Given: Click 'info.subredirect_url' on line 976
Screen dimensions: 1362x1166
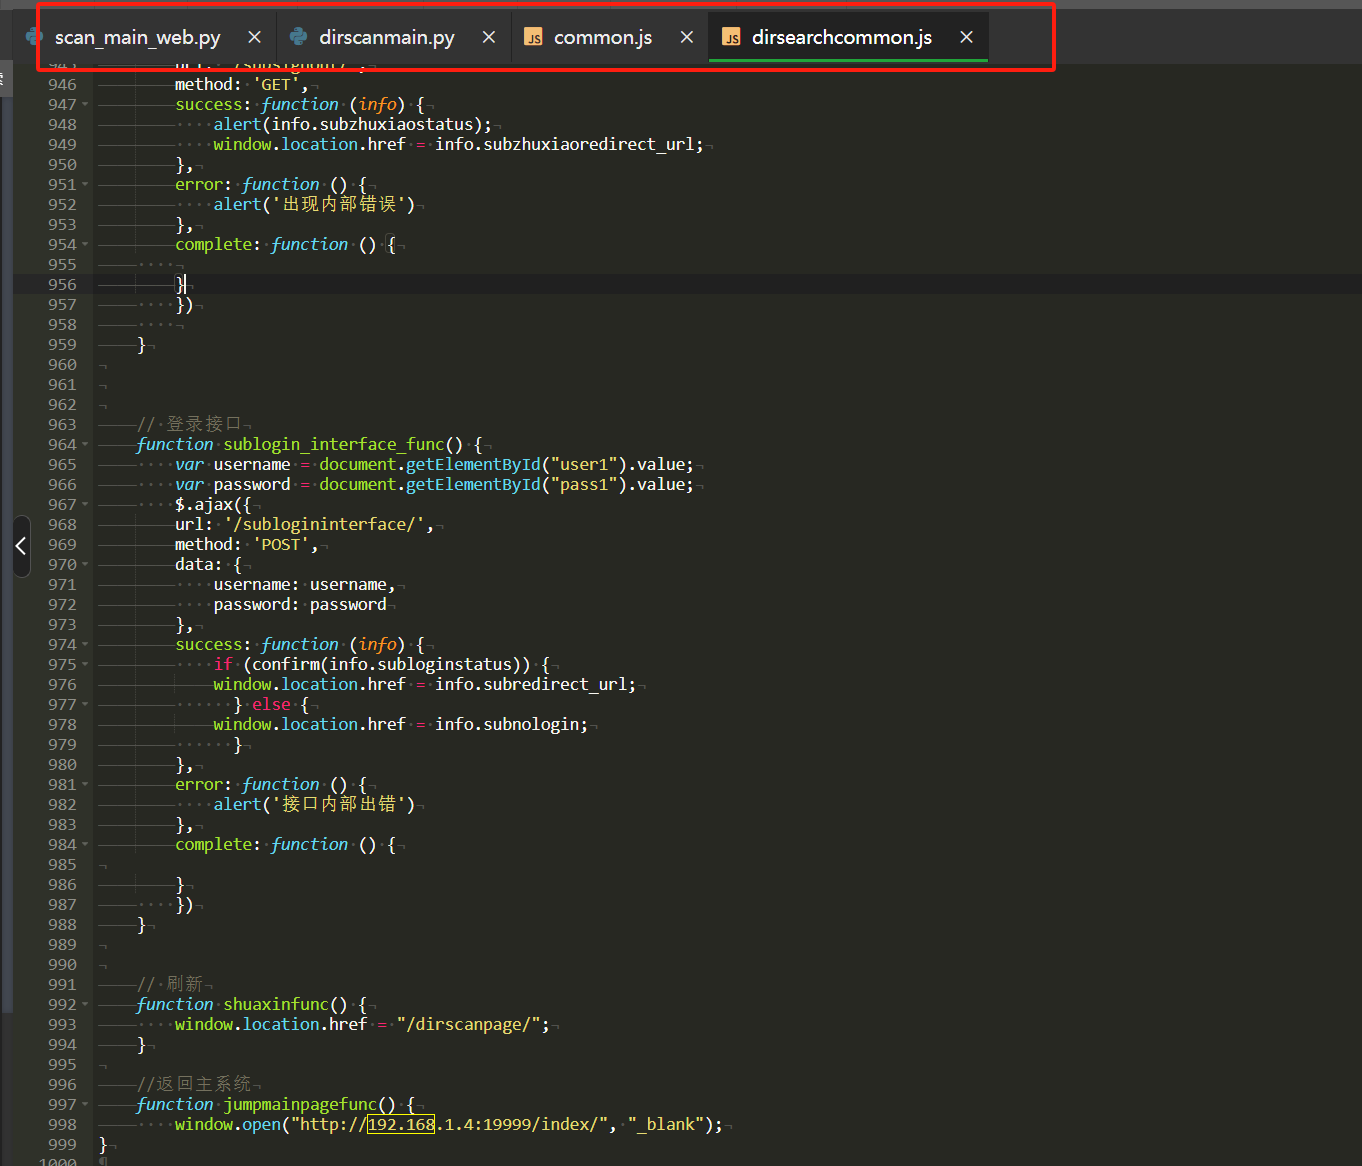Looking at the screenshot, I should coord(530,684).
